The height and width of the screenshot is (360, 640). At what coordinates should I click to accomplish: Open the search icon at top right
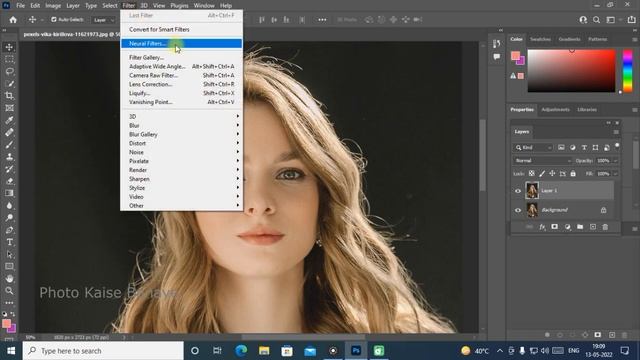(596, 20)
